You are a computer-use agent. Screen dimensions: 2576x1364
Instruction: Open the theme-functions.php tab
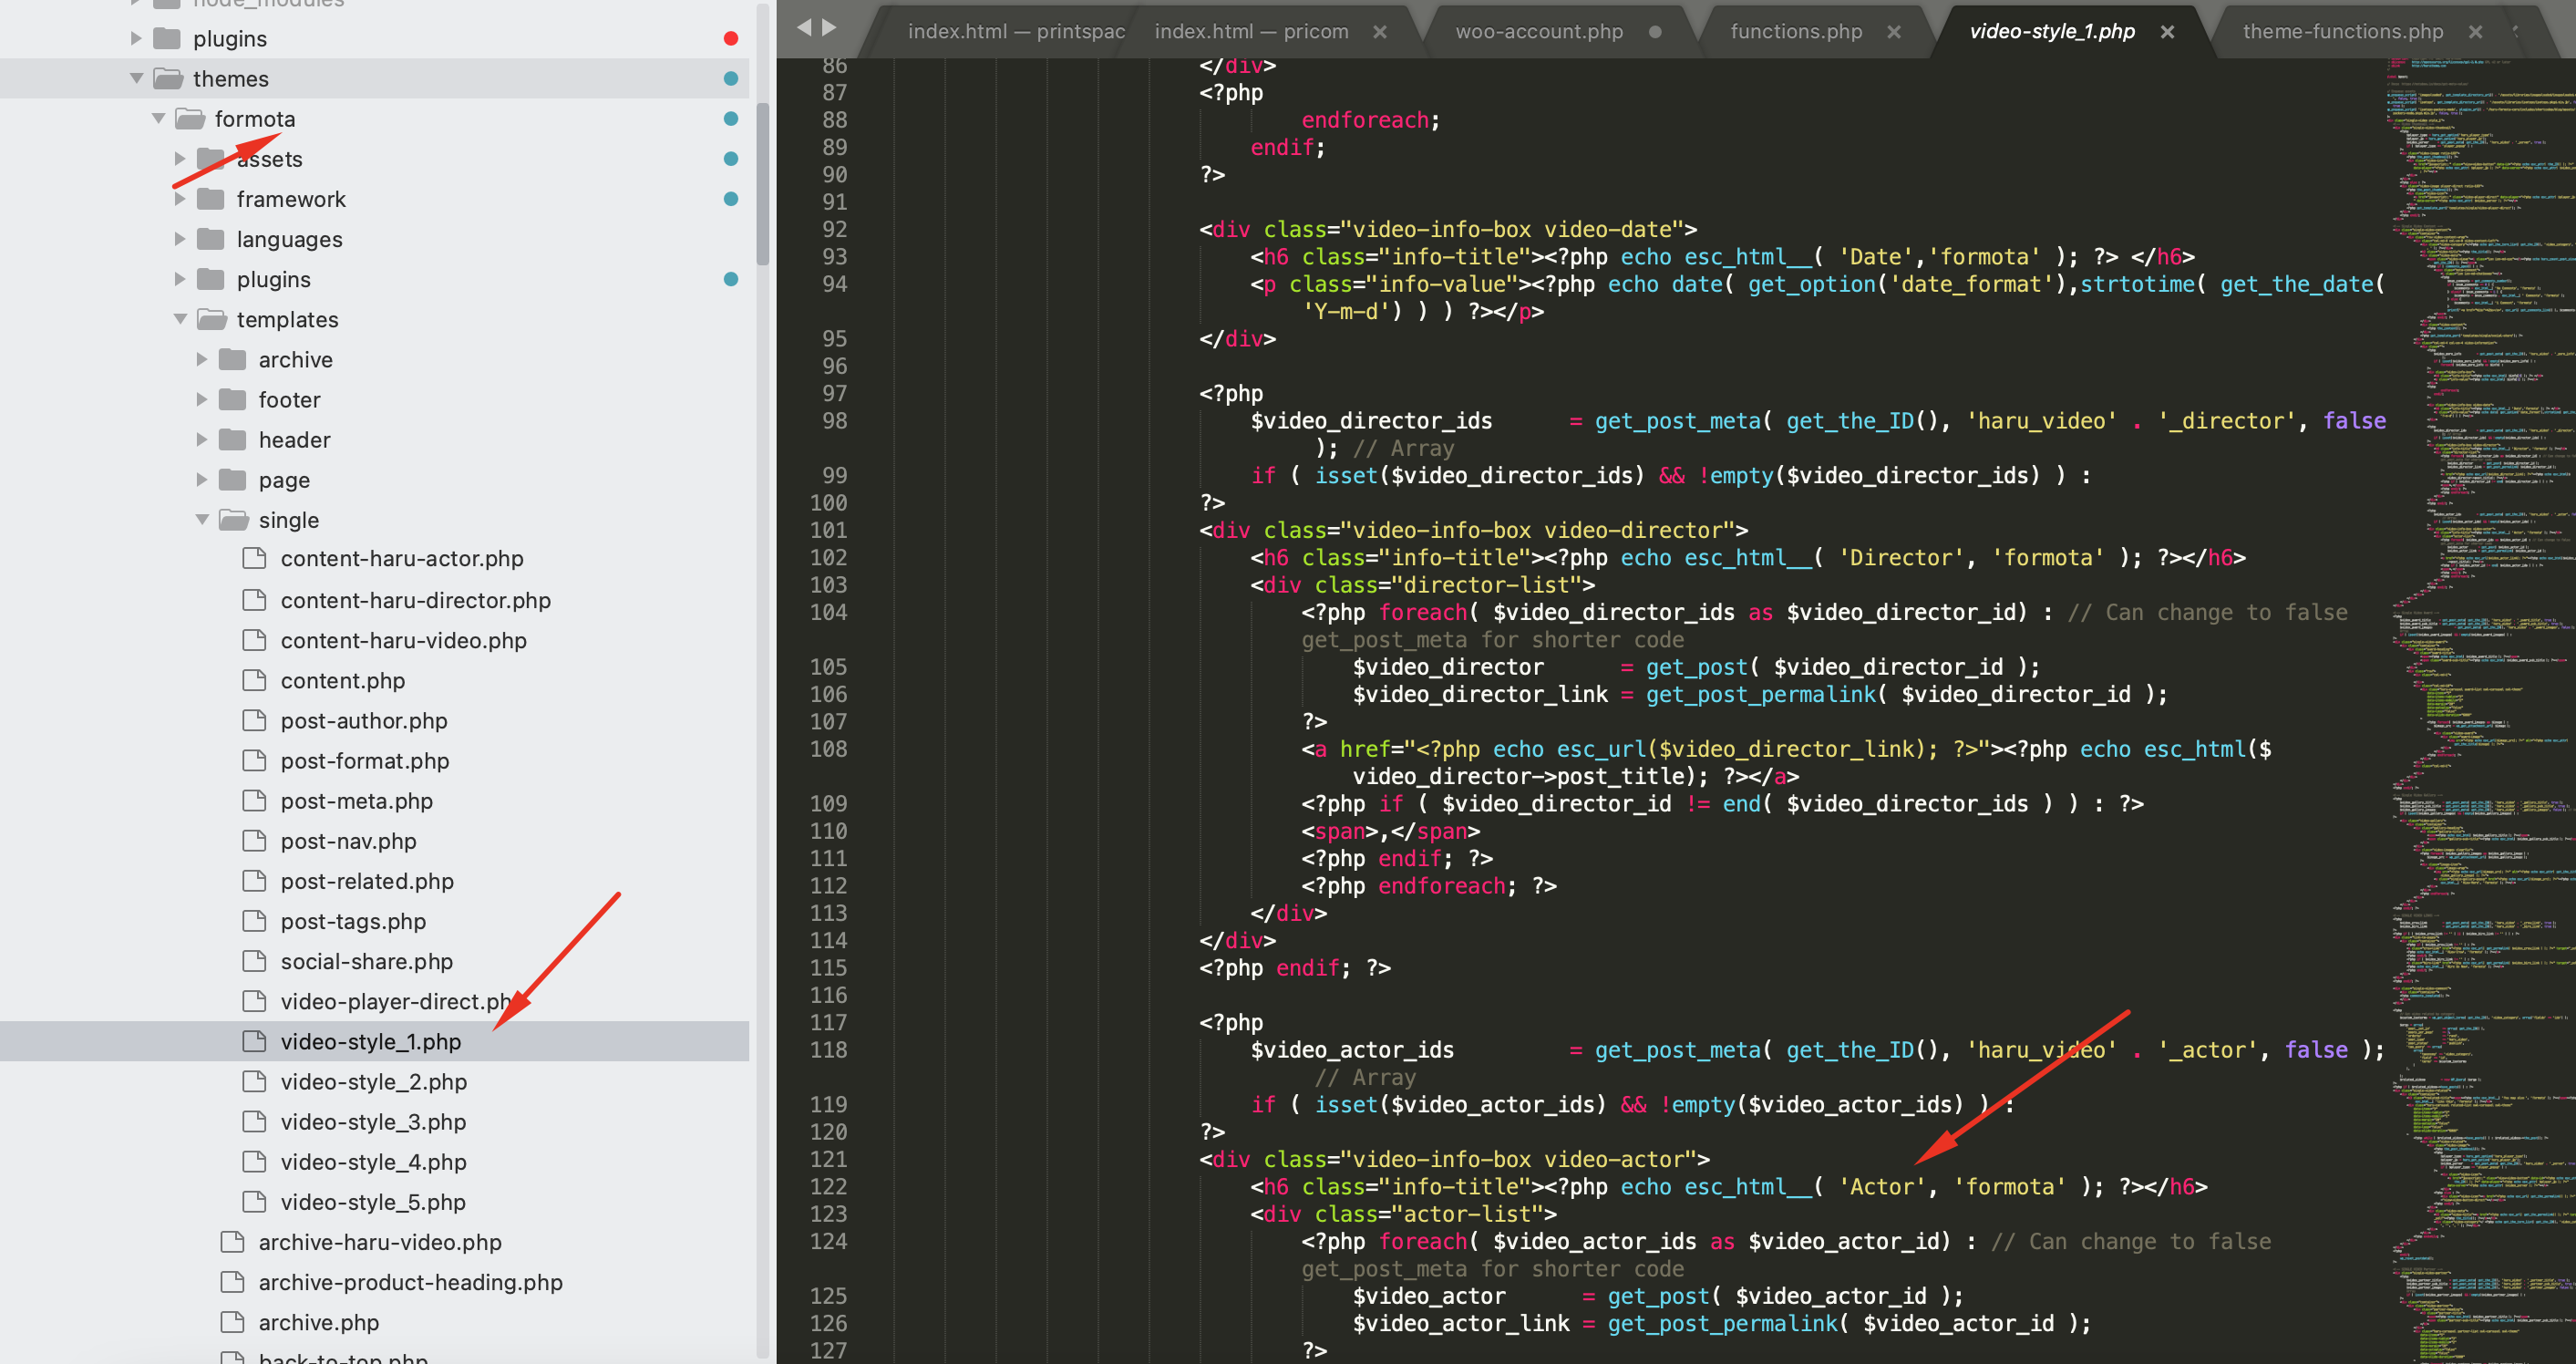[x=2343, y=32]
